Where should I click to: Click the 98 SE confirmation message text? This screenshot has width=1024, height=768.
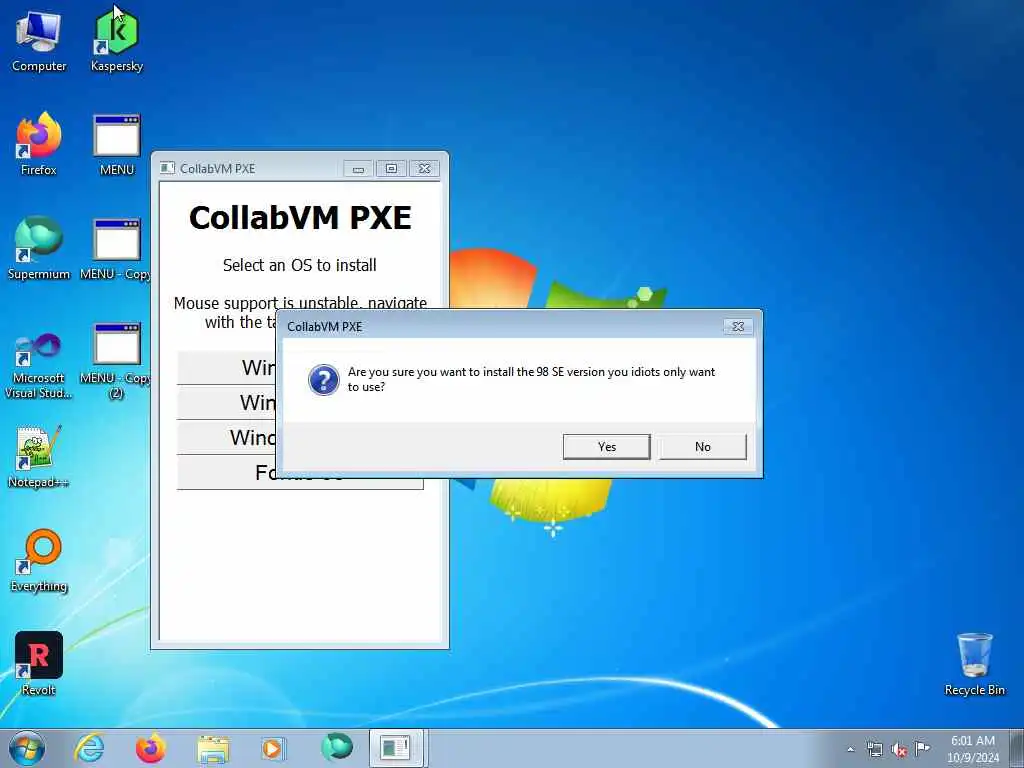click(531, 379)
